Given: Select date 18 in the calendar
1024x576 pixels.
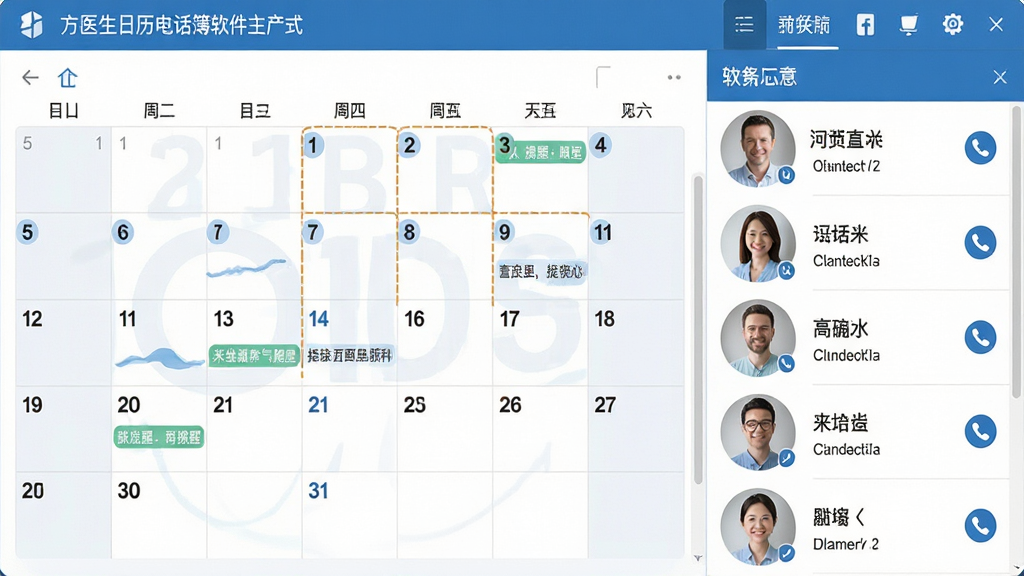Looking at the screenshot, I should [605, 319].
